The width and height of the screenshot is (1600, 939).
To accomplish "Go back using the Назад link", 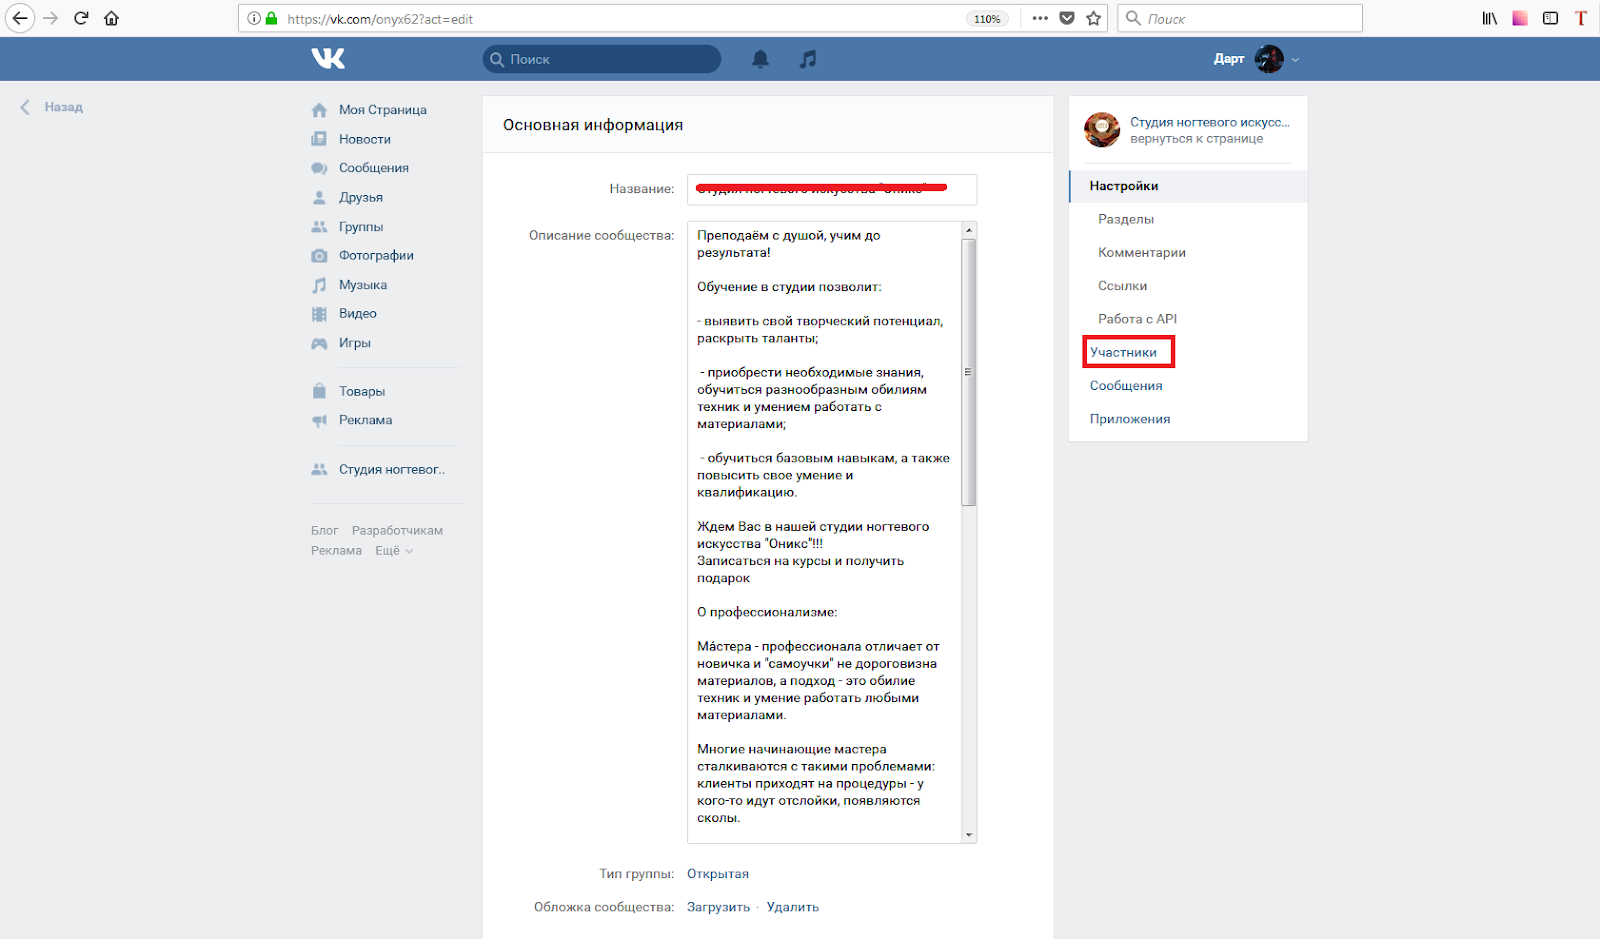I will point(62,107).
